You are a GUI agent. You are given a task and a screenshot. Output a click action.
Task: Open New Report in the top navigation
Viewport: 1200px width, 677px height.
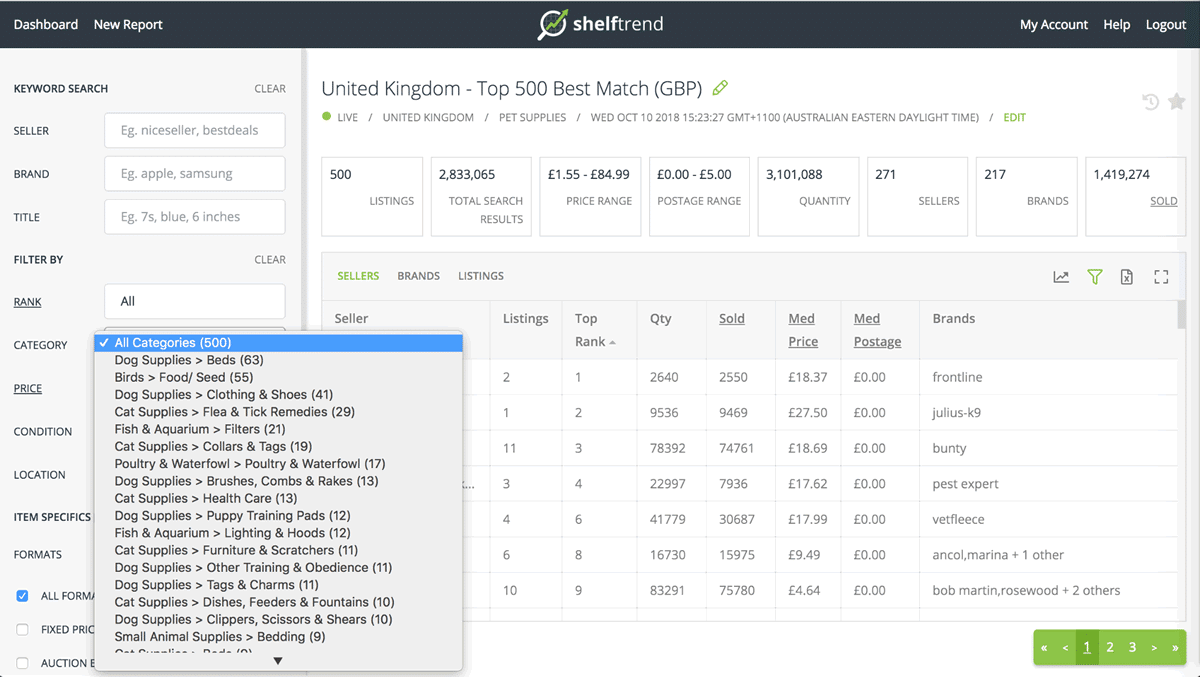click(x=128, y=24)
